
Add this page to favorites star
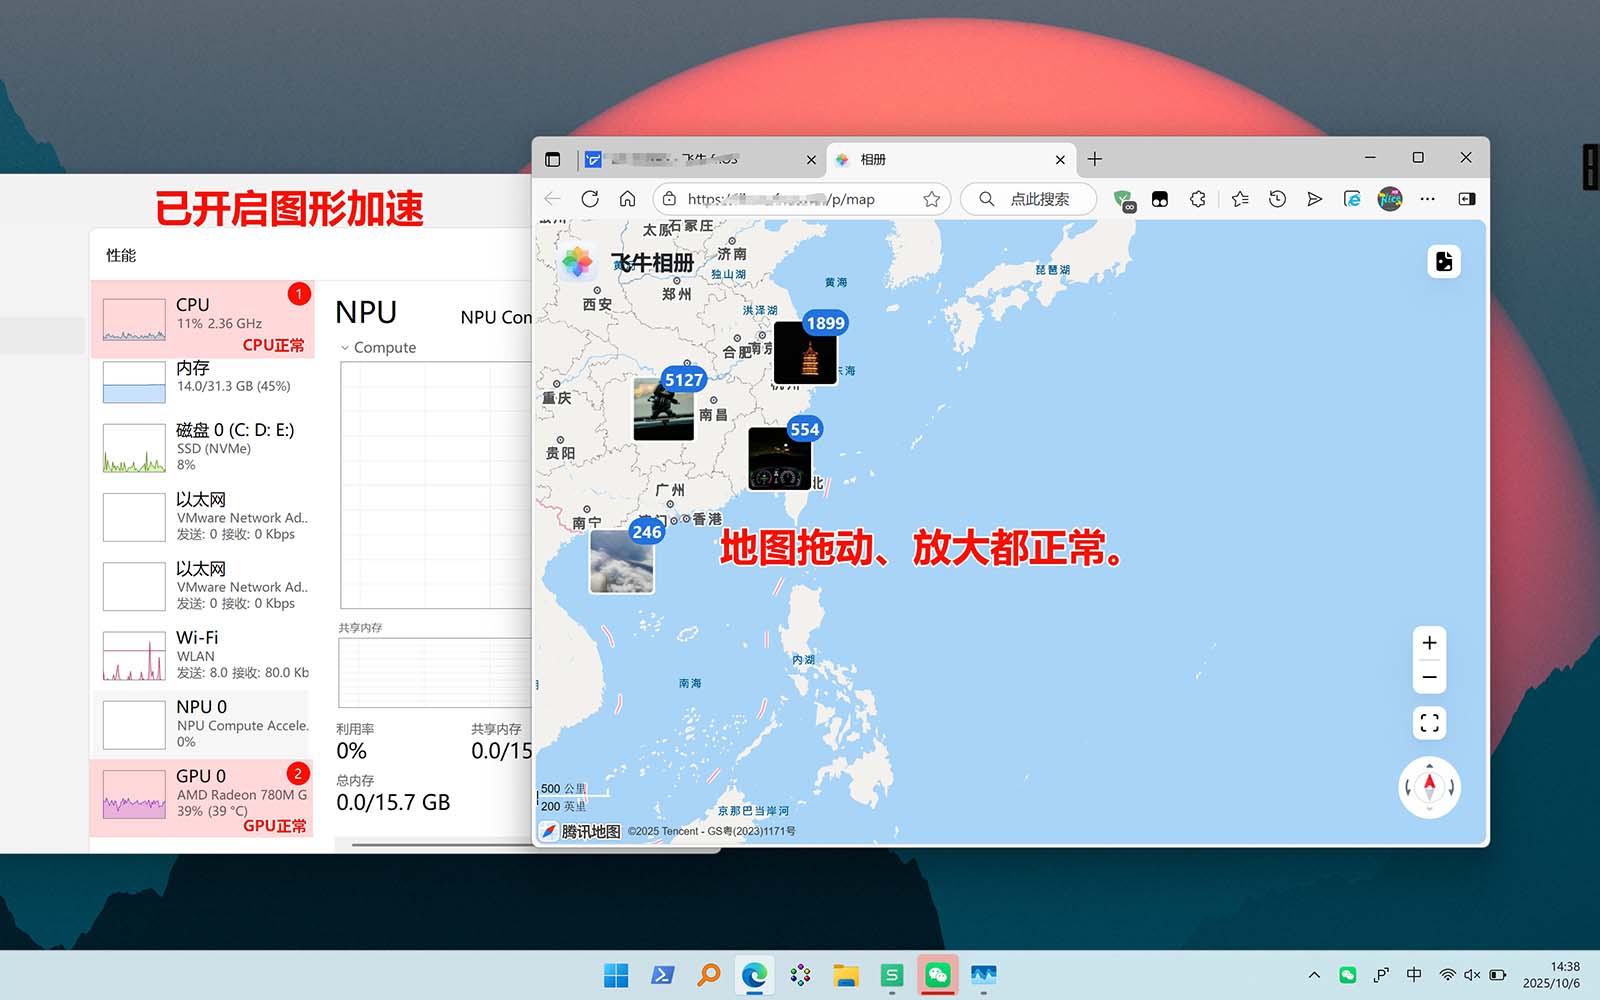click(932, 199)
